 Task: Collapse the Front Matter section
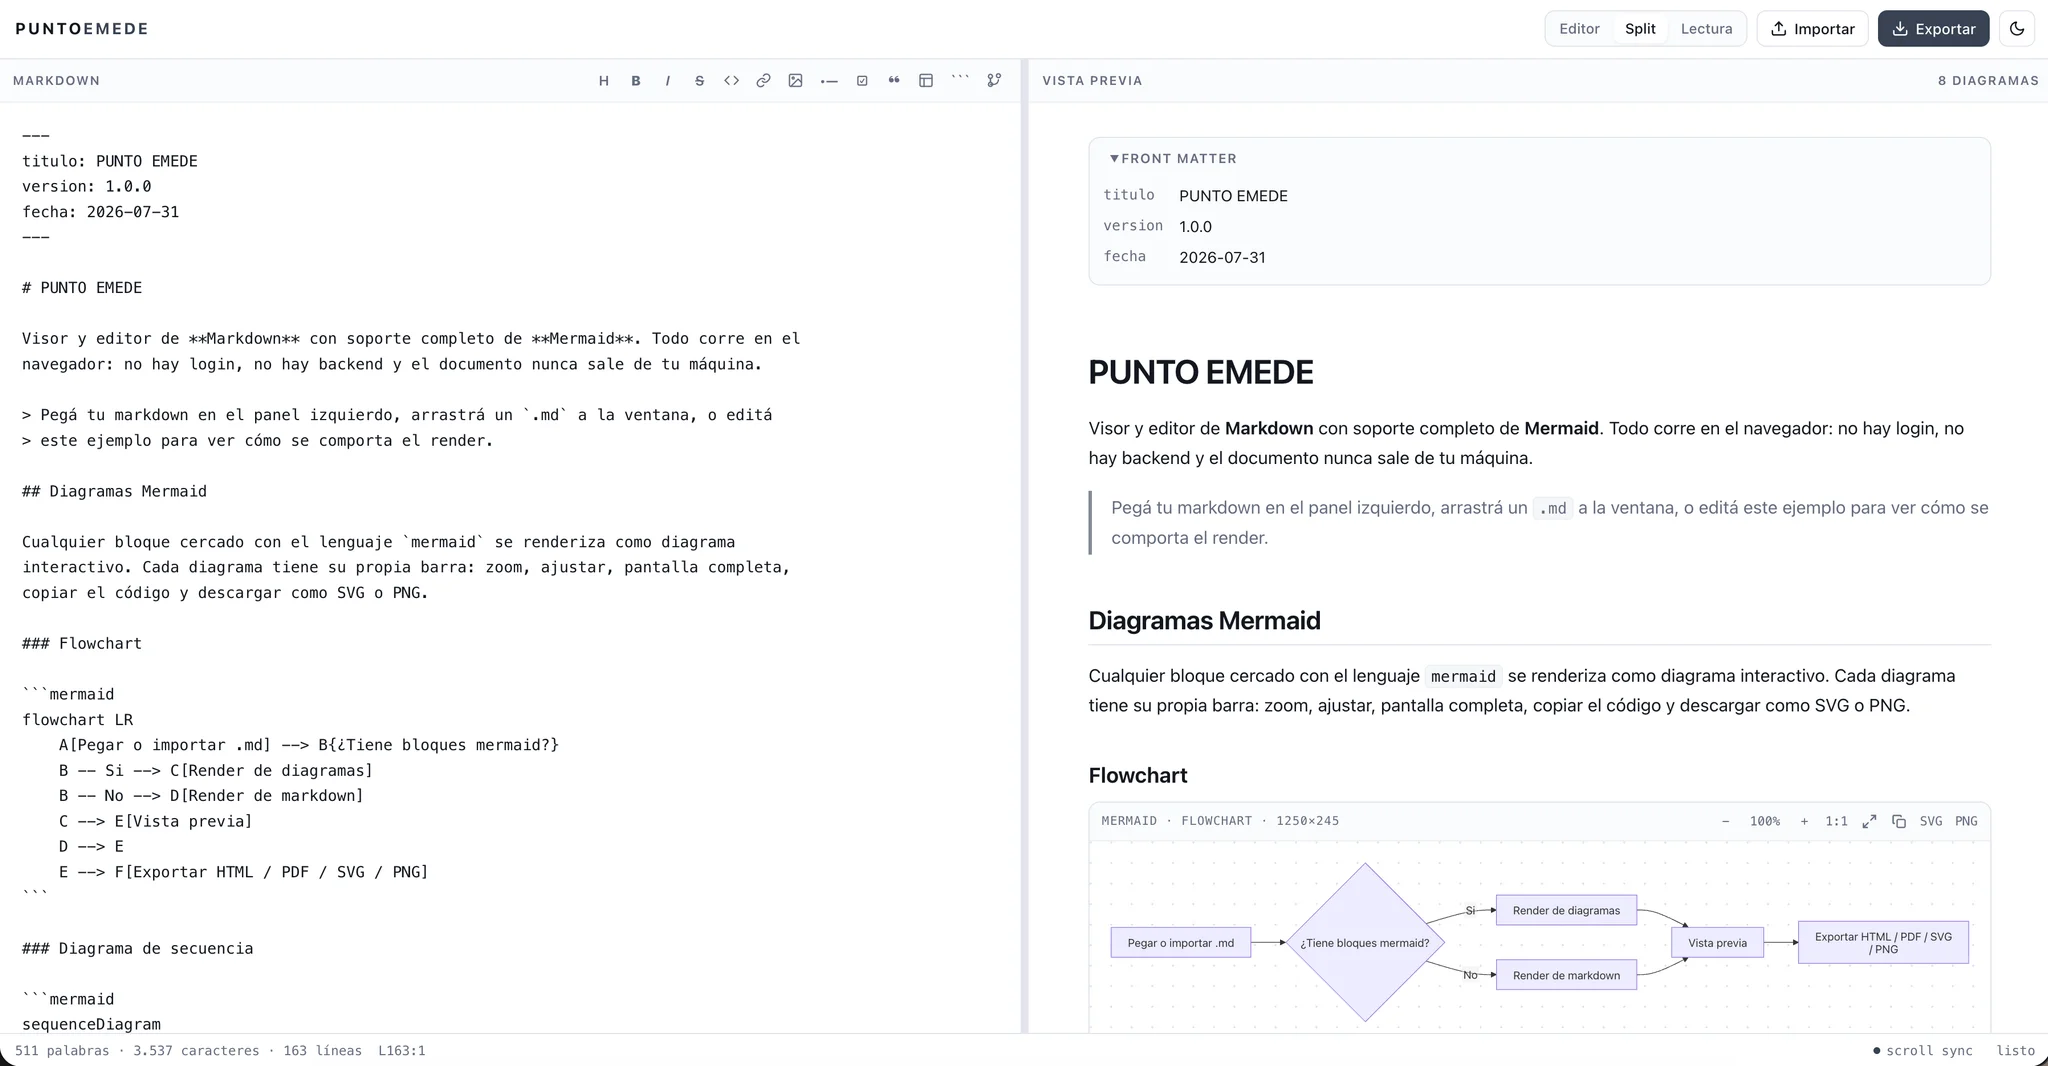pos(1173,159)
